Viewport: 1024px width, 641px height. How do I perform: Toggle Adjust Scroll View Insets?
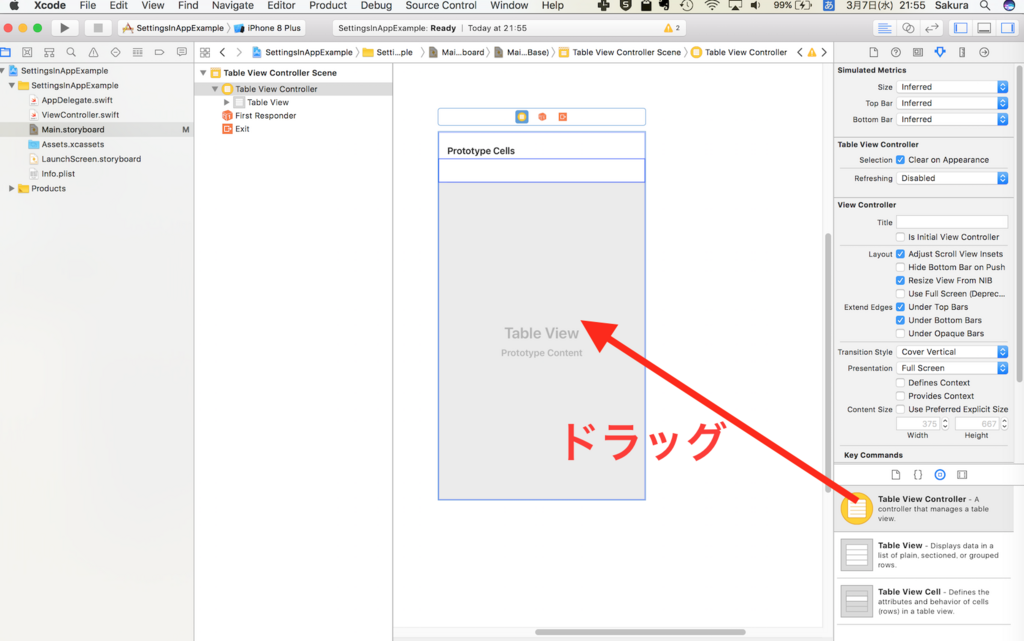[x=901, y=254]
